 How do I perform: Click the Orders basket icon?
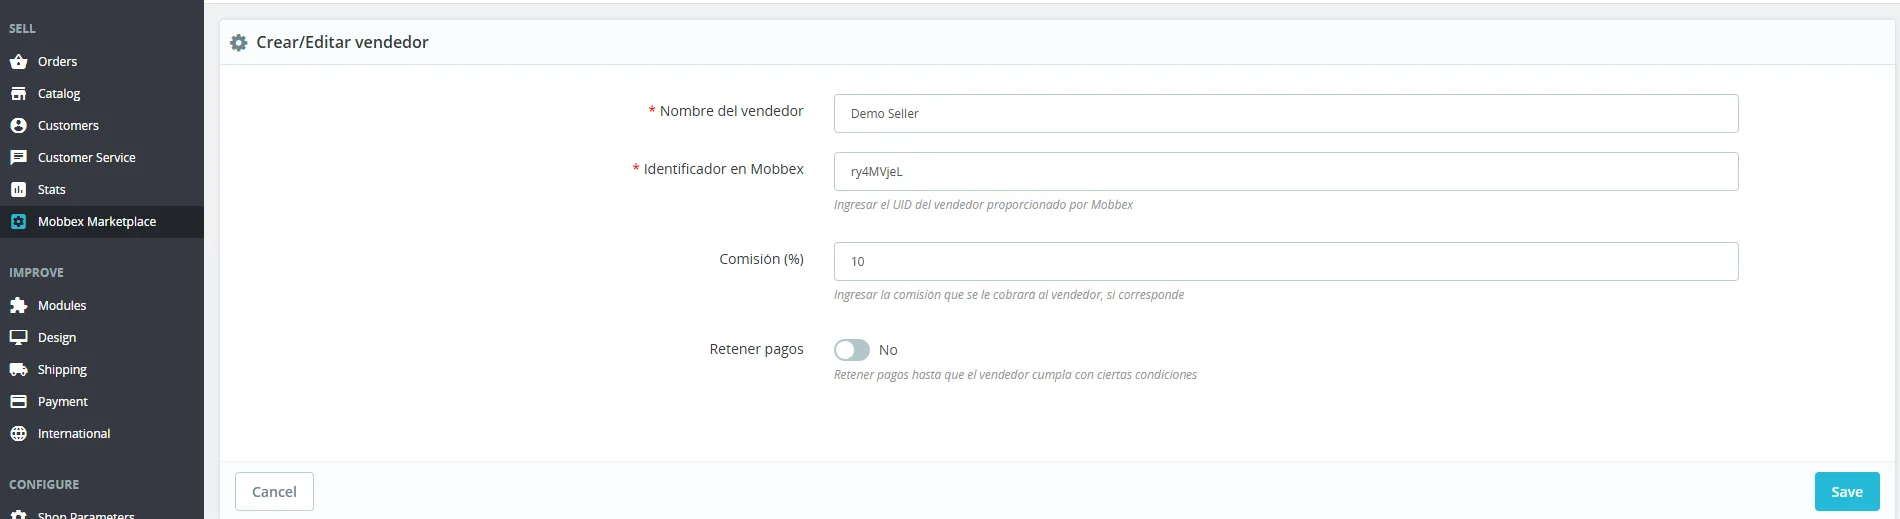(18, 62)
